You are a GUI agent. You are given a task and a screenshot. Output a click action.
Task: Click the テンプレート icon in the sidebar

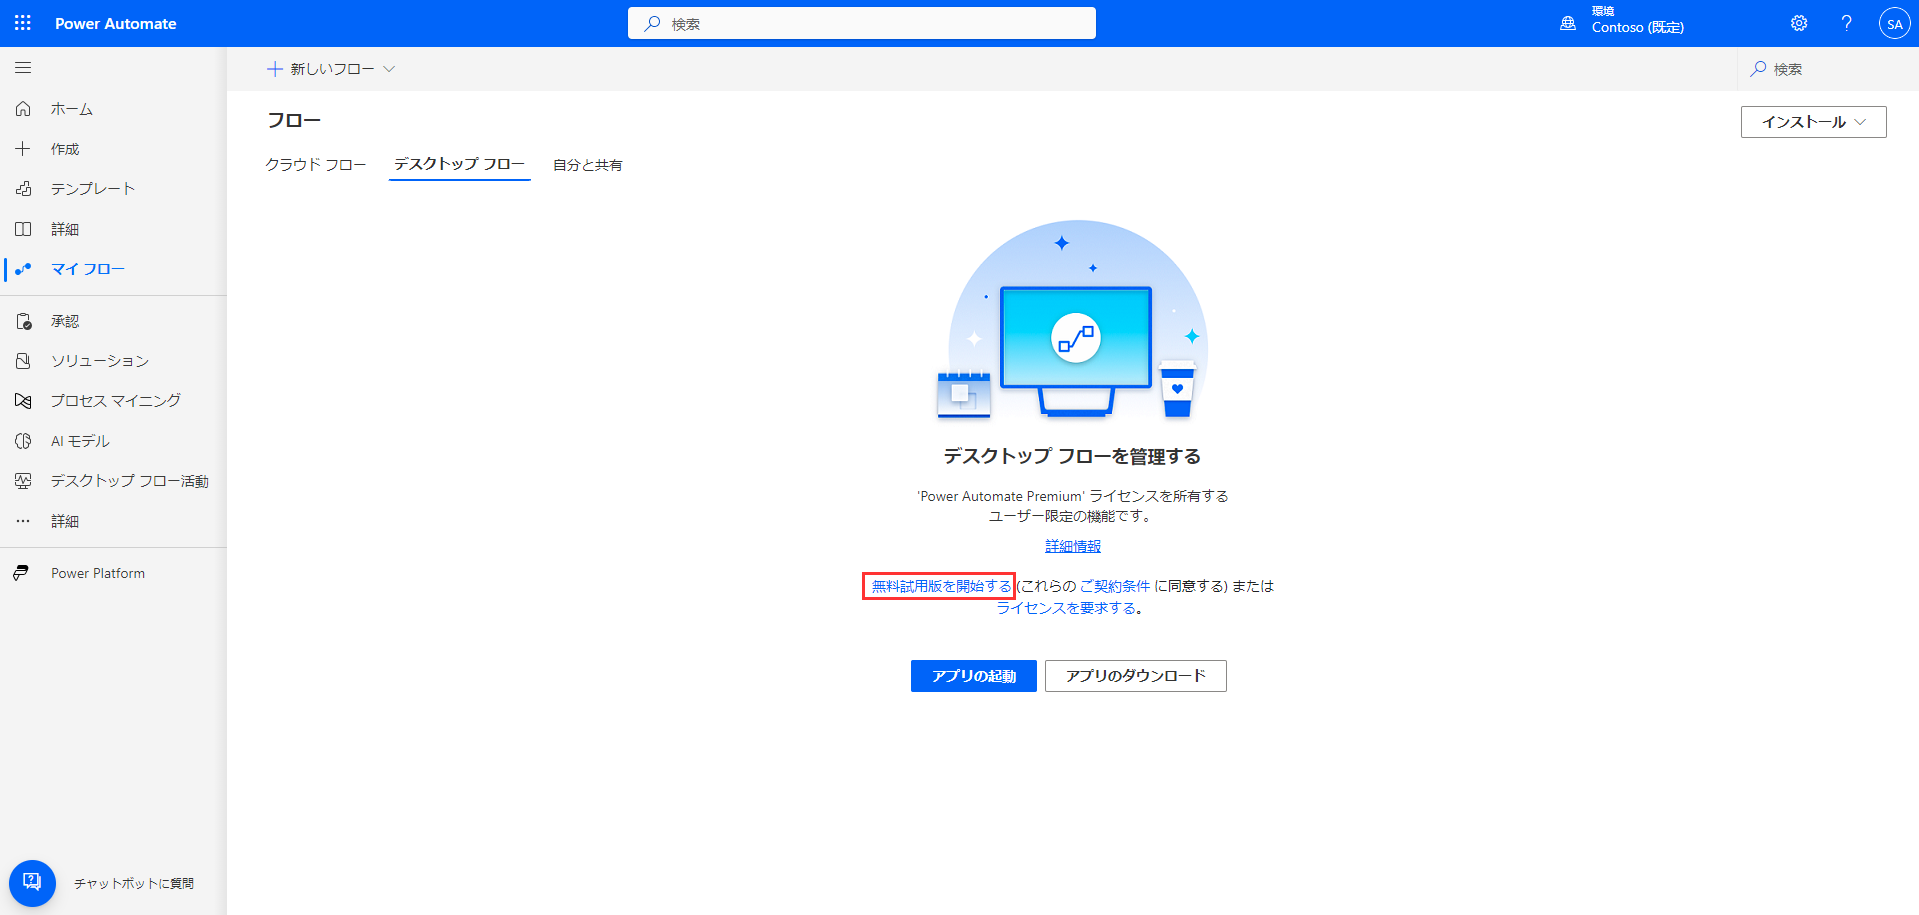[x=23, y=188]
